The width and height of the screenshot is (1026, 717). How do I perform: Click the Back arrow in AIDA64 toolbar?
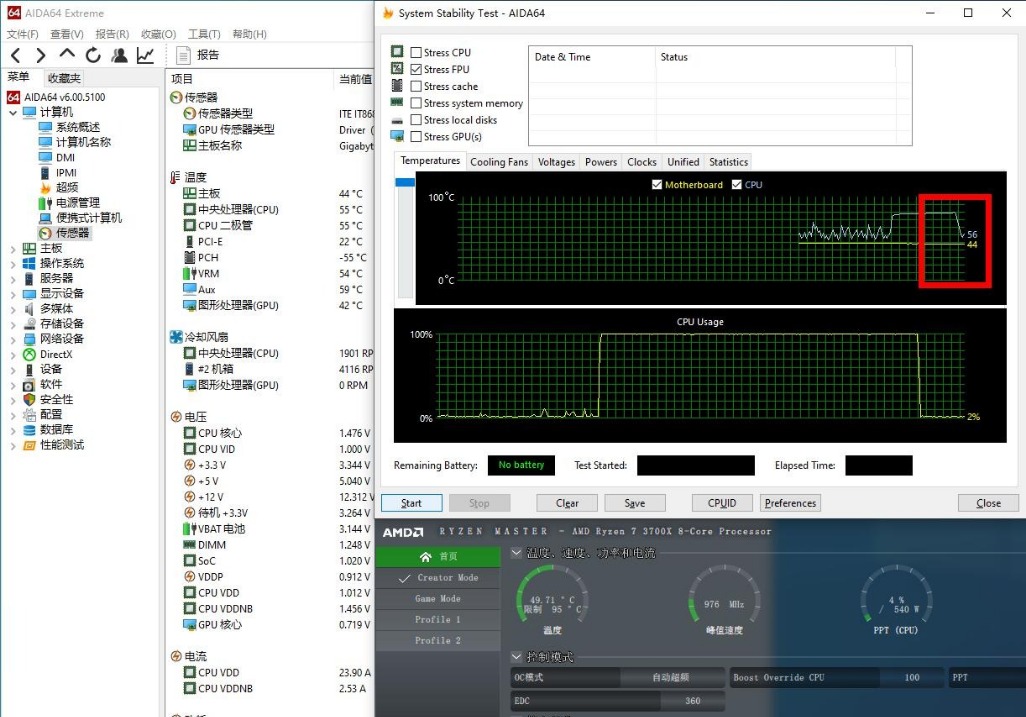click(16, 56)
